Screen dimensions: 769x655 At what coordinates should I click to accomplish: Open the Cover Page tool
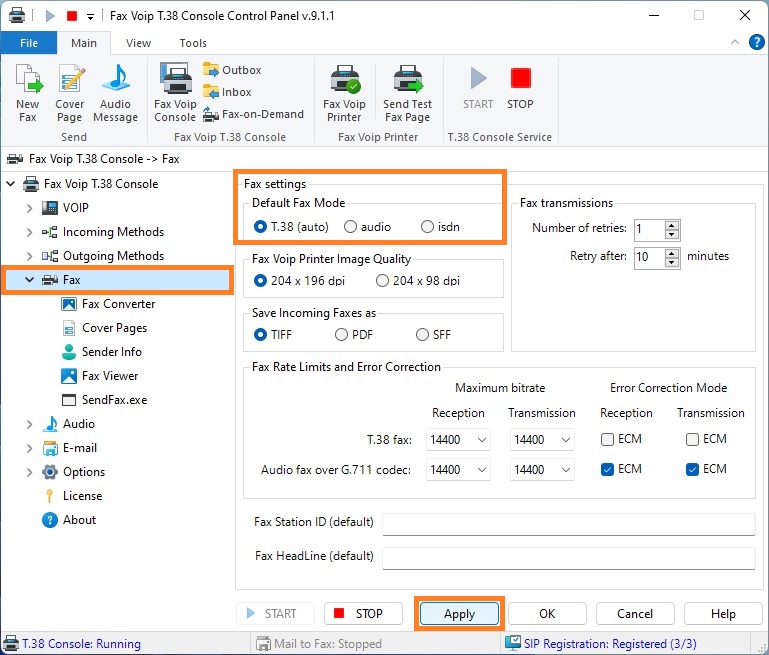point(70,93)
